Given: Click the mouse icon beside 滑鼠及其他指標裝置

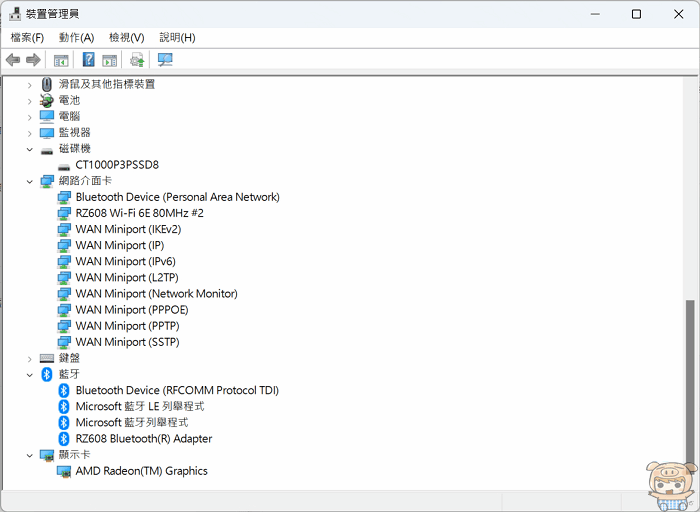Looking at the screenshot, I should [x=46, y=84].
